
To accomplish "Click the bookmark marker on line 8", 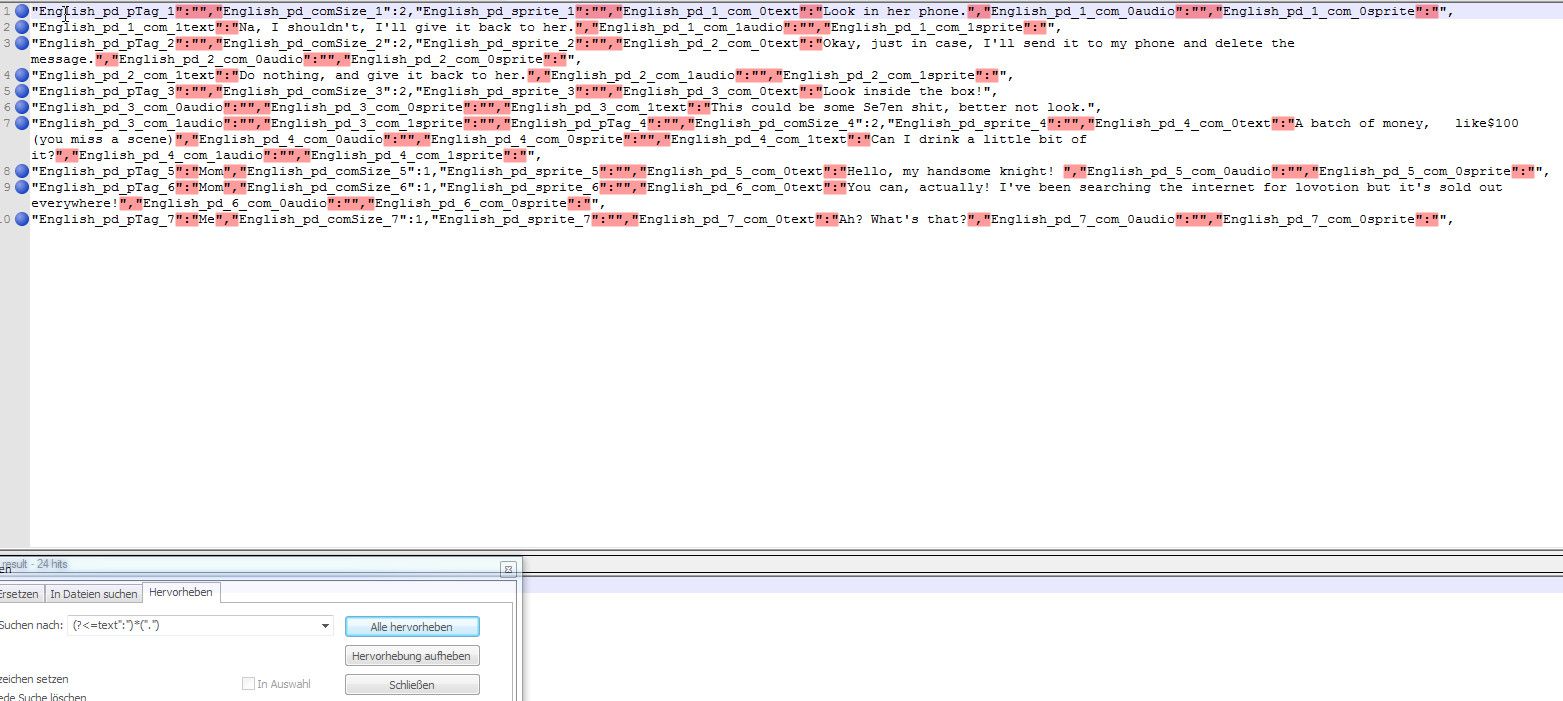I will tap(22, 172).
